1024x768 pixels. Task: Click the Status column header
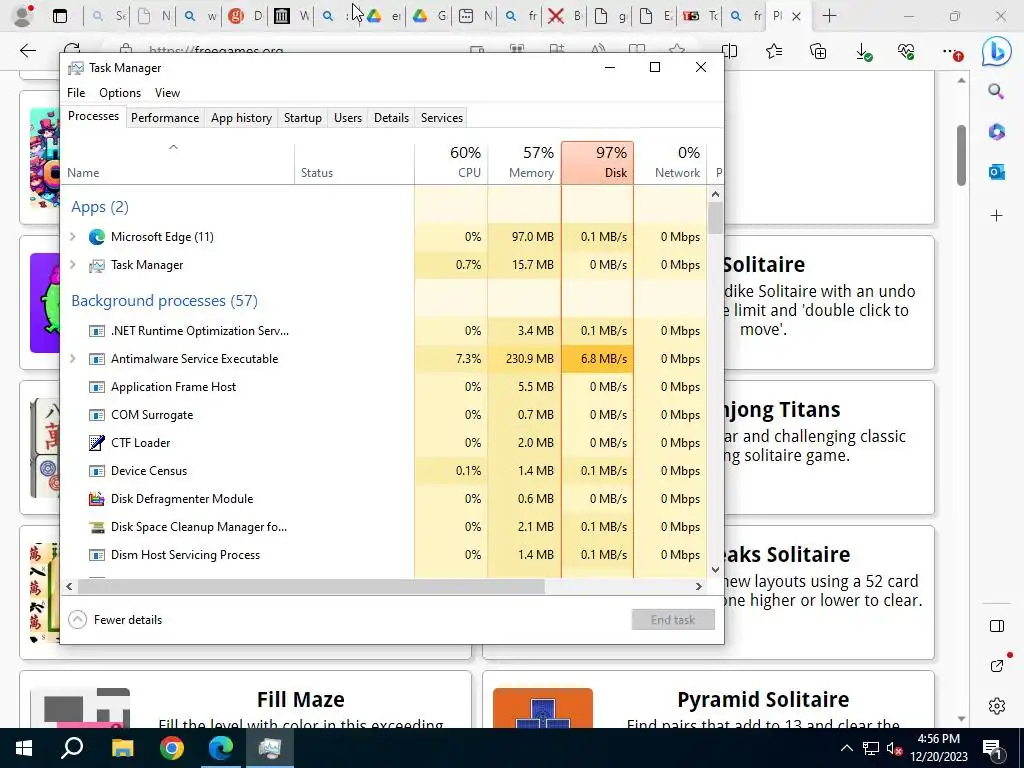point(354,163)
